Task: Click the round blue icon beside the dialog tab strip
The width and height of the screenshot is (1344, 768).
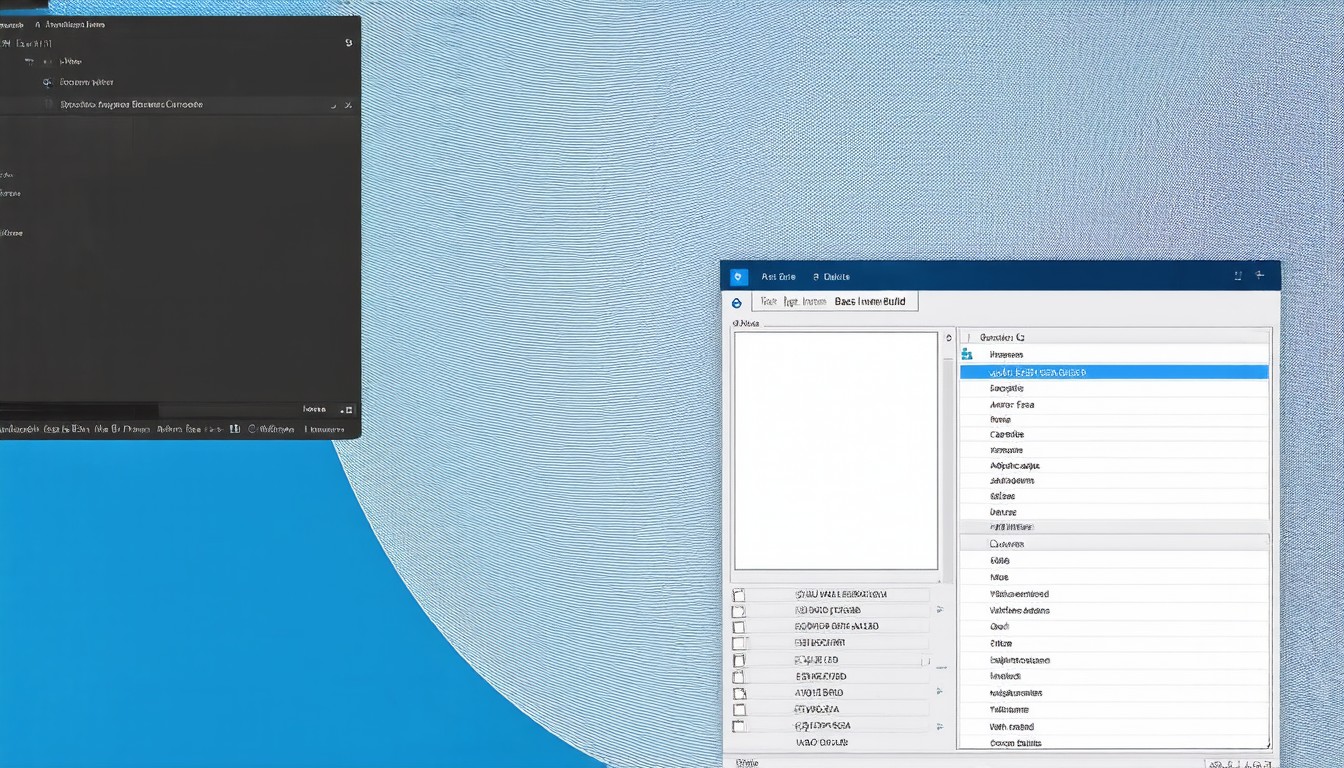Action: click(x=737, y=302)
